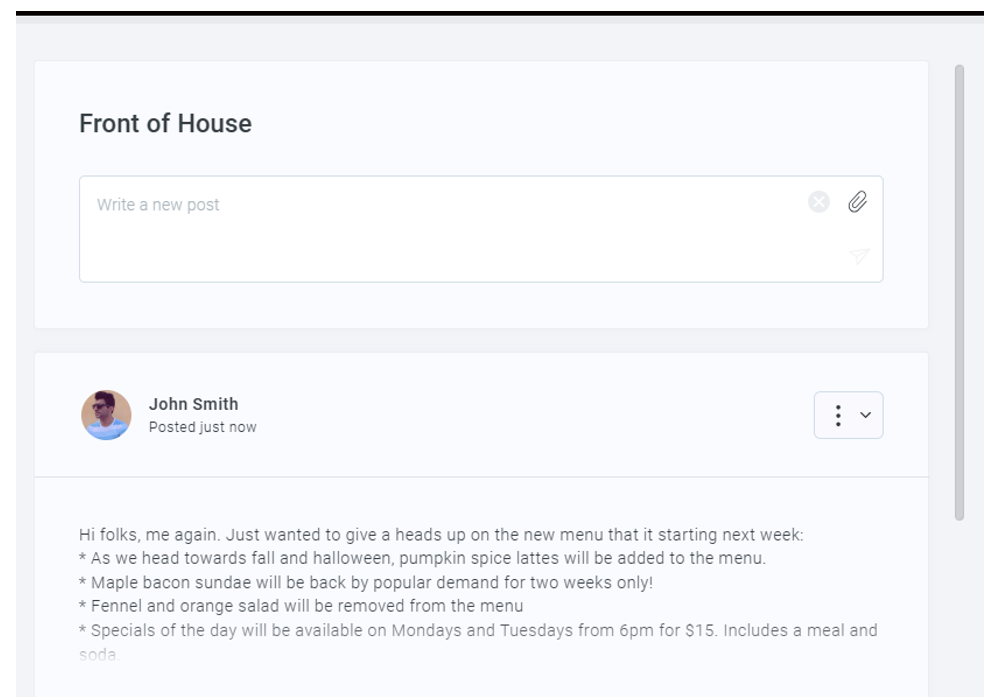993x697 pixels.
Task: Click the Fennel and orange salad line
Action: point(302,606)
